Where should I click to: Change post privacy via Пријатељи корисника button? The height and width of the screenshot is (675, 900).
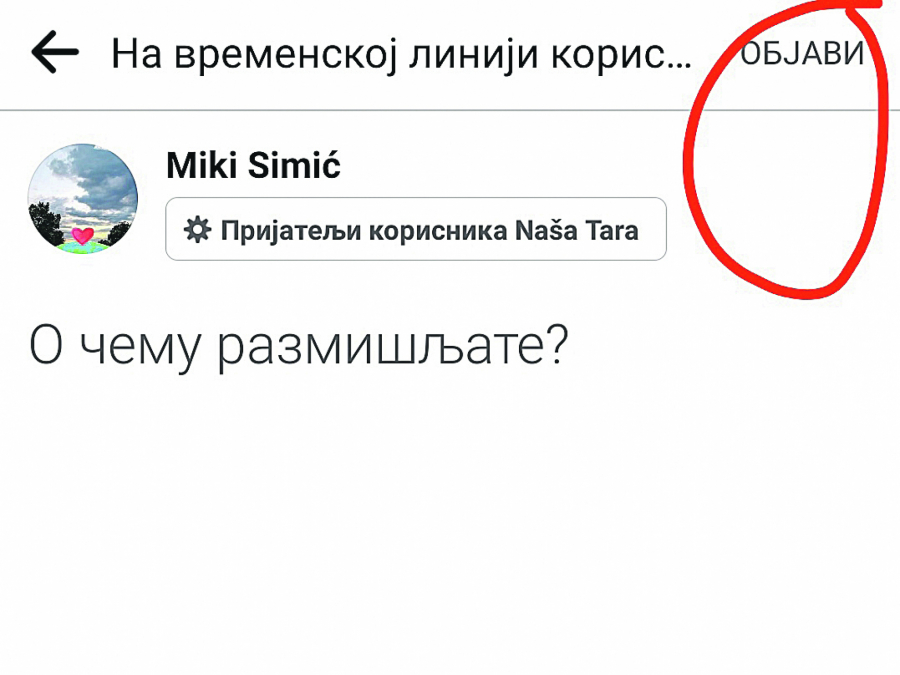(x=415, y=230)
